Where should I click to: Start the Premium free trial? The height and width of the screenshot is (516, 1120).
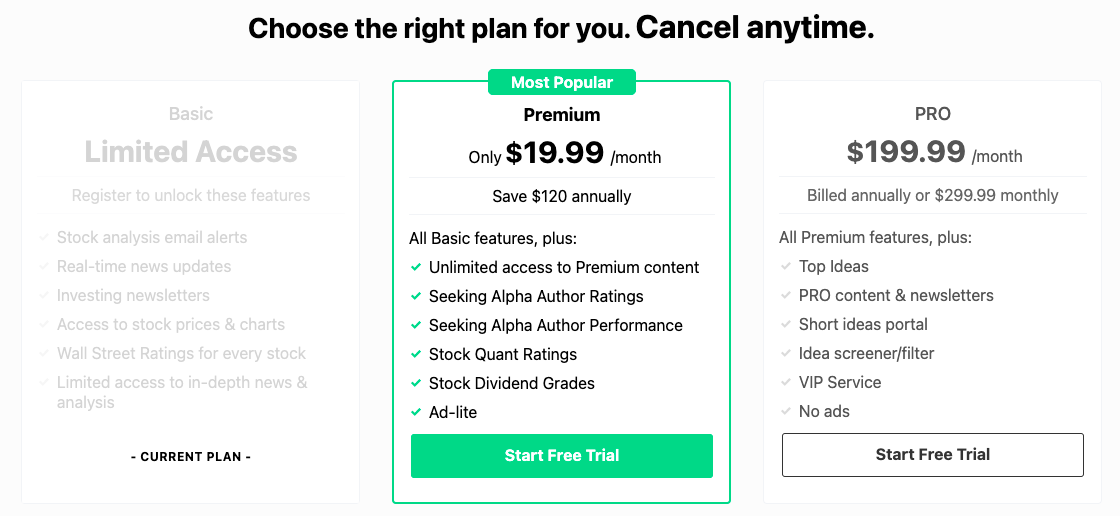[562, 456]
